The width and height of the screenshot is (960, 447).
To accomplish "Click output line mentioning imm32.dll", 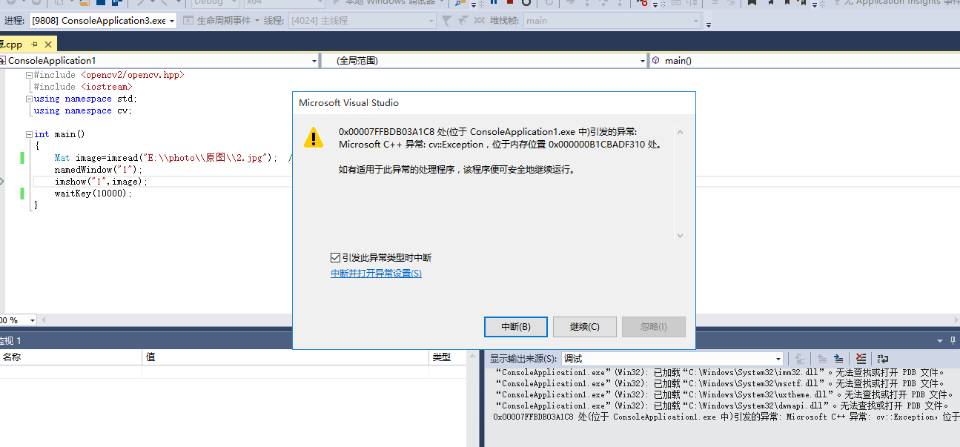I will [720, 372].
